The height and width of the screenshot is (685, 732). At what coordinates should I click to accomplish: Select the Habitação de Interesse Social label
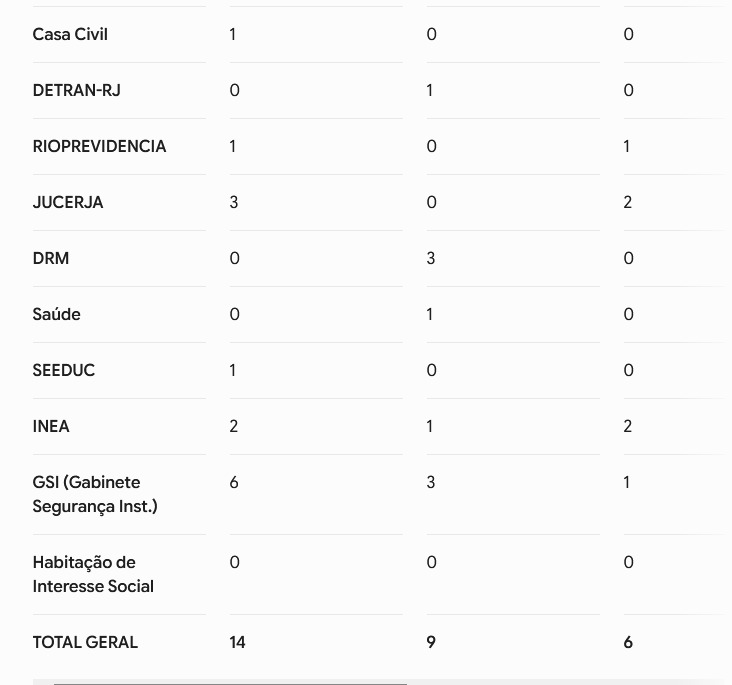point(93,574)
